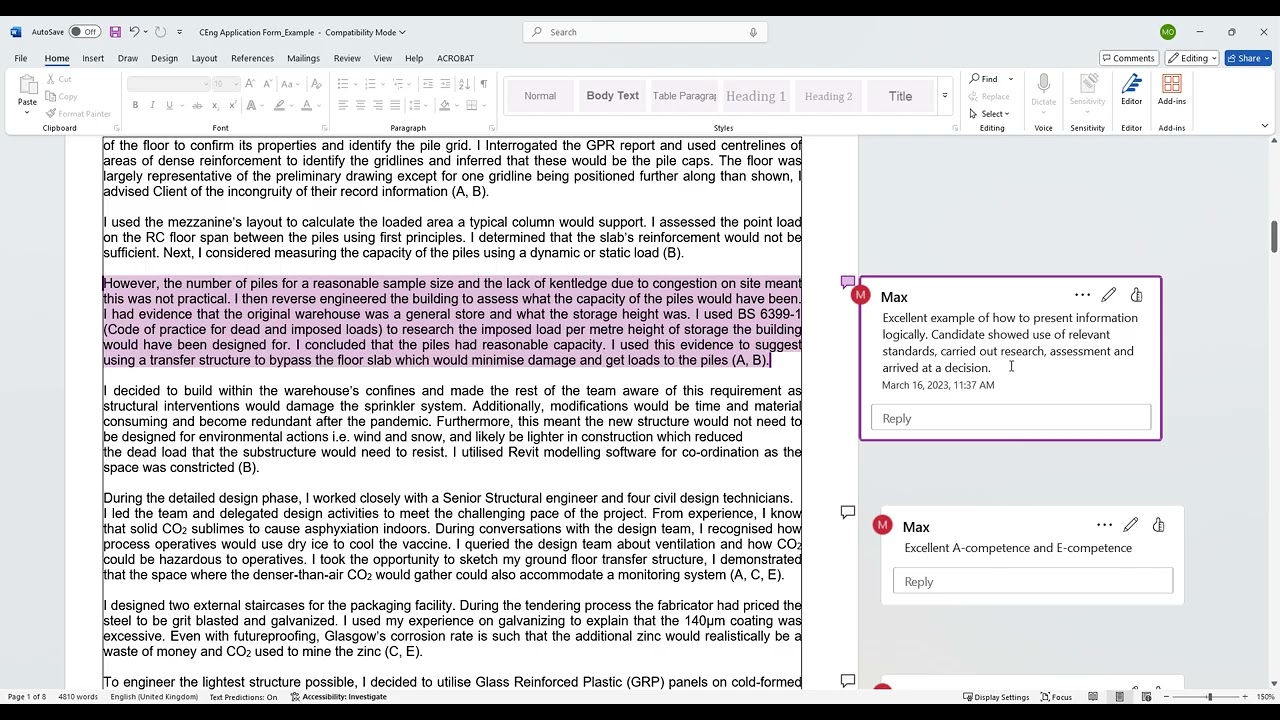
Task: Click the Numbering list icon
Action: 370,83
